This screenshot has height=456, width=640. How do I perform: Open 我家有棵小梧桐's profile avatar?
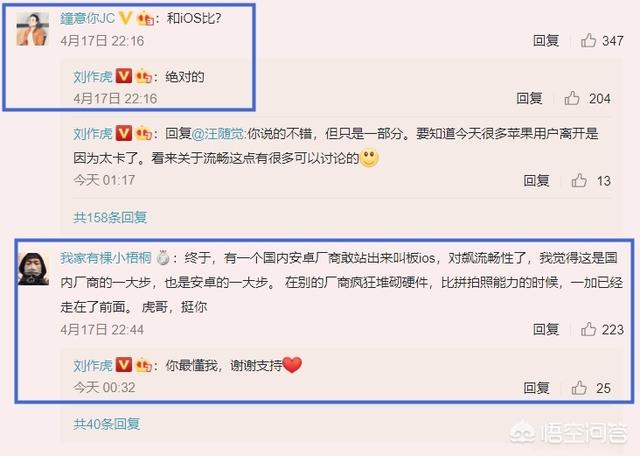[x=33, y=269]
